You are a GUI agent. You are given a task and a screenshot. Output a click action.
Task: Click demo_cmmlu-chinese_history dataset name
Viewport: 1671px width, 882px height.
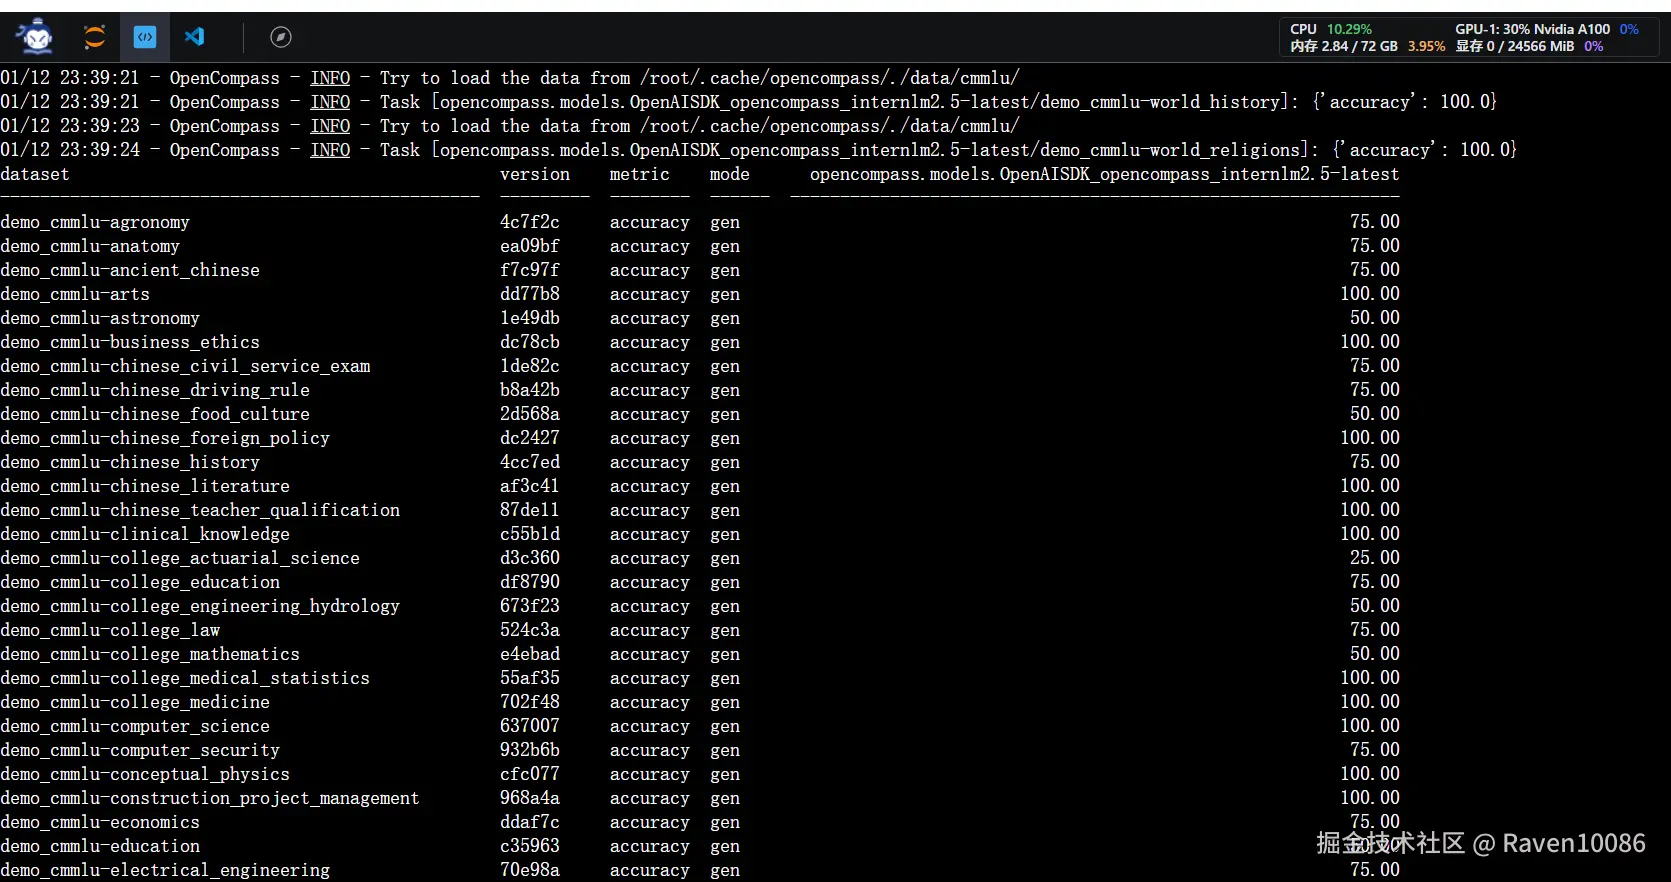(x=130, y=462)
